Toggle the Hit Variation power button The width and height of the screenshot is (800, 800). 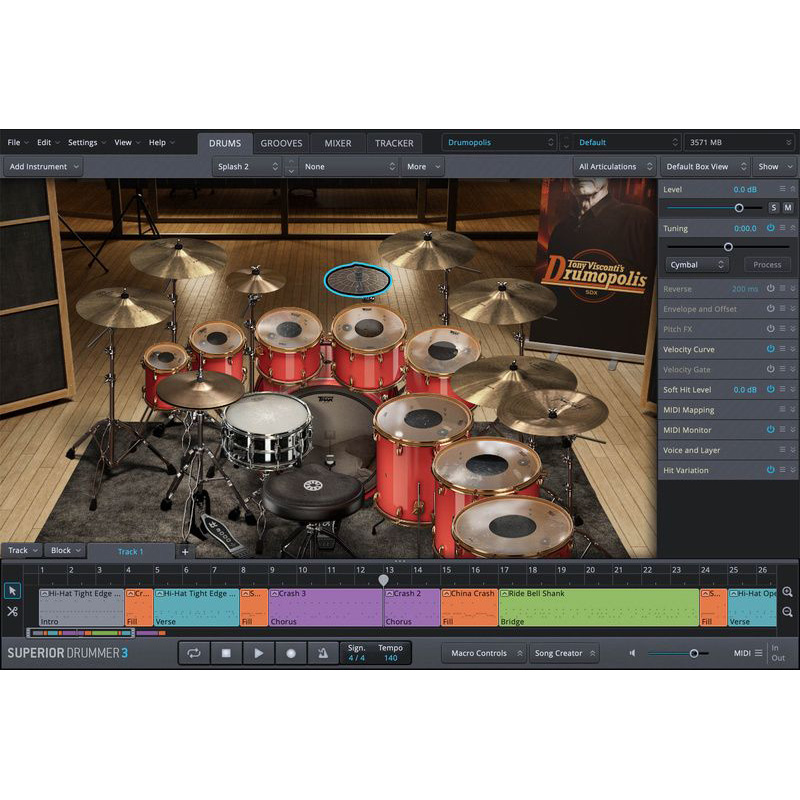click(770, 470)
